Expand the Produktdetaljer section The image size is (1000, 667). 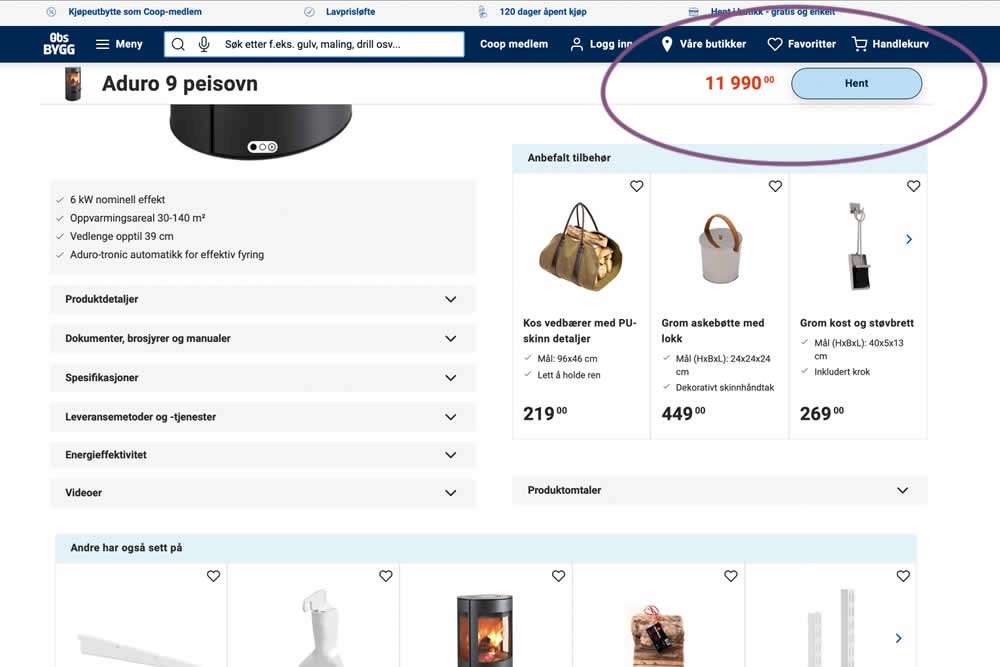click(x=262, y=299)
